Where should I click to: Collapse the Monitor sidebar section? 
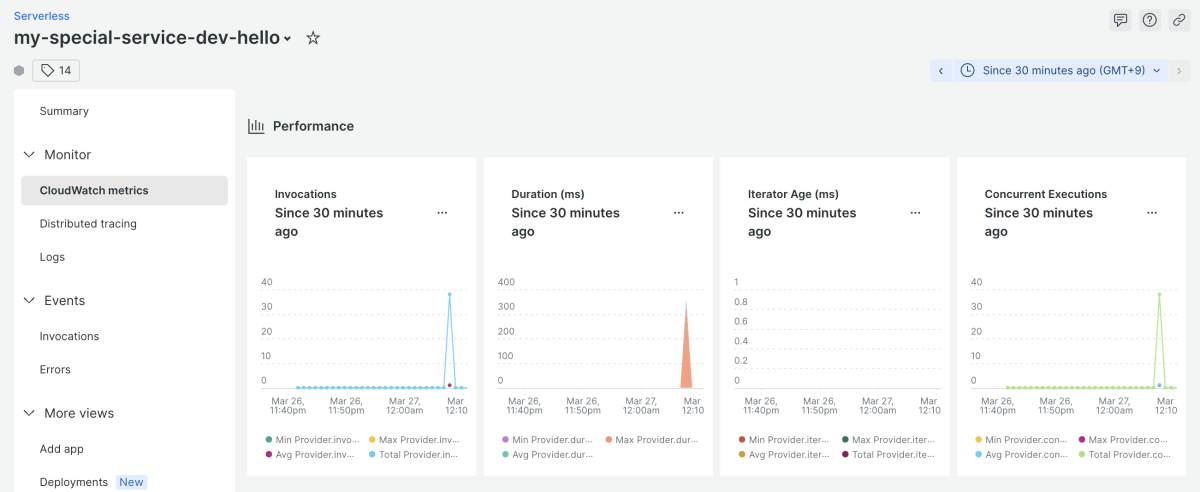[29, 155]
